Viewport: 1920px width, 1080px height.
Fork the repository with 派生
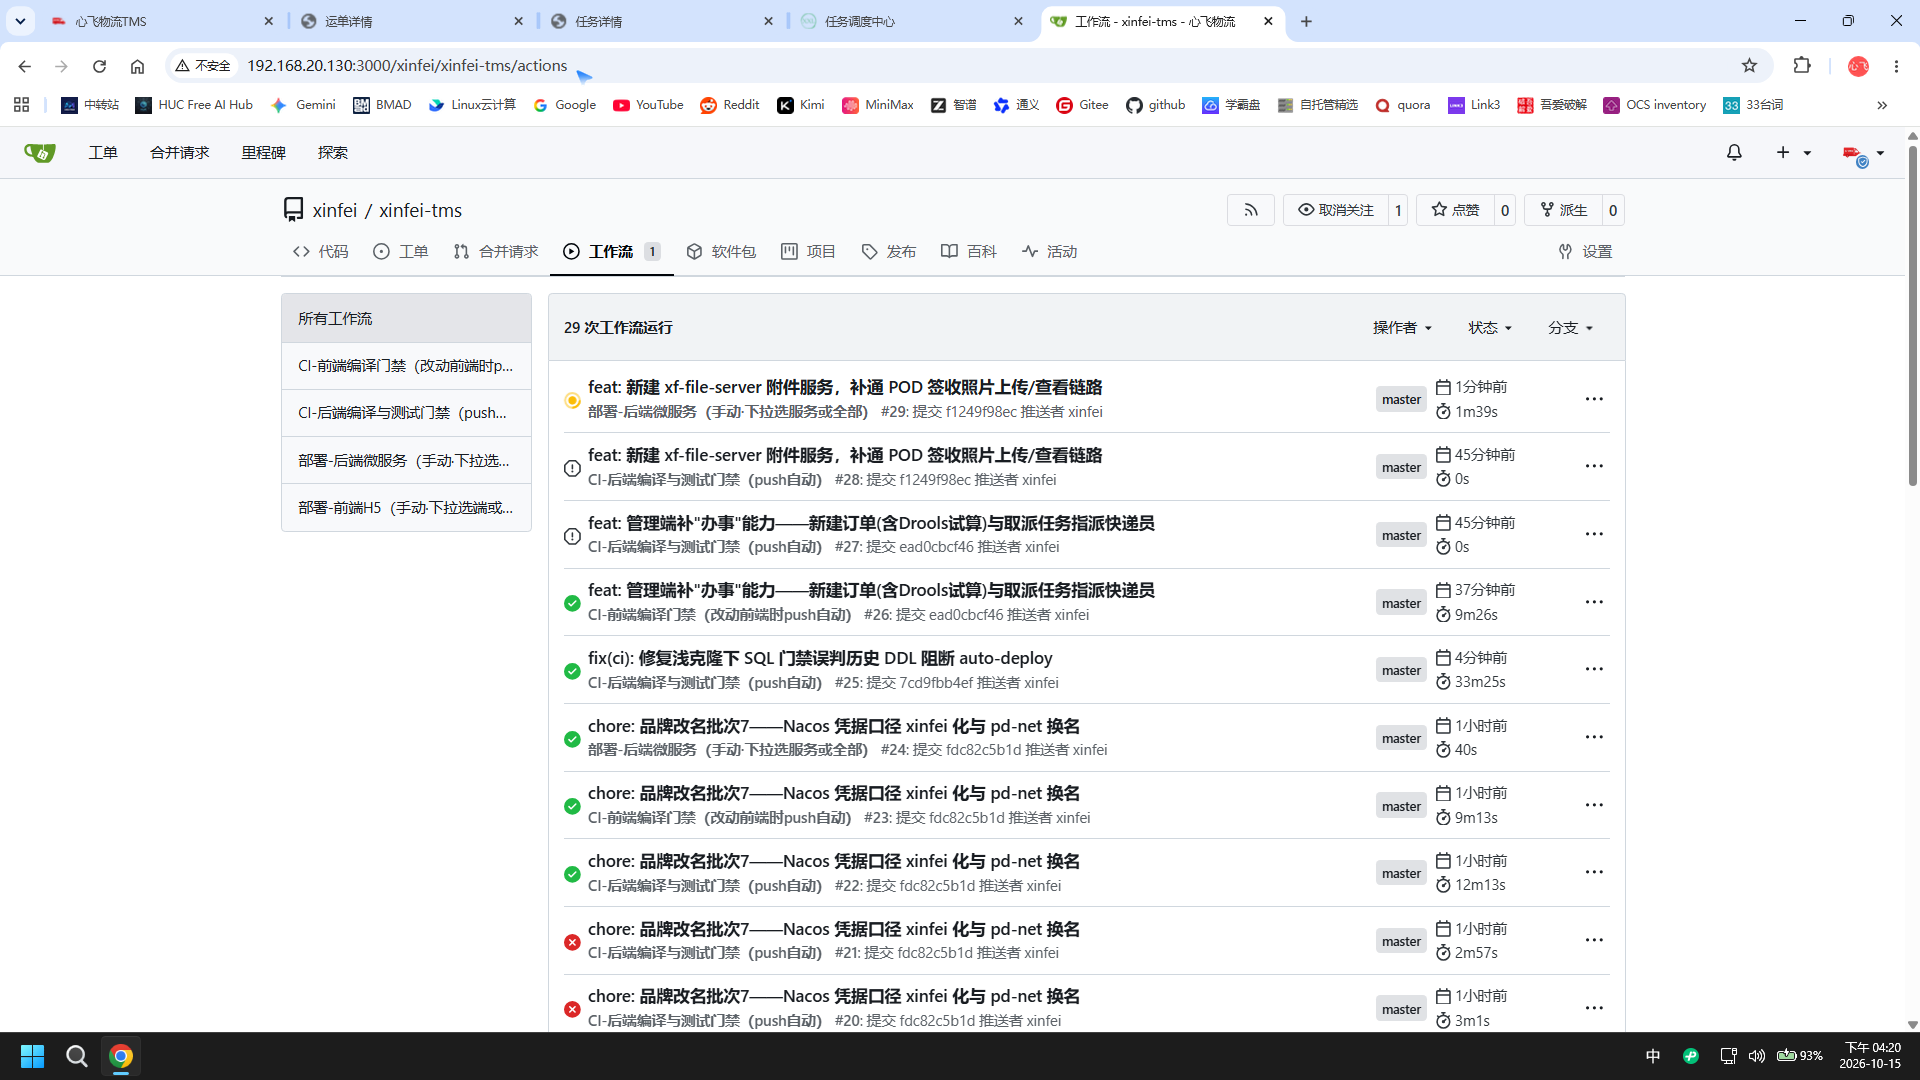1563,210
